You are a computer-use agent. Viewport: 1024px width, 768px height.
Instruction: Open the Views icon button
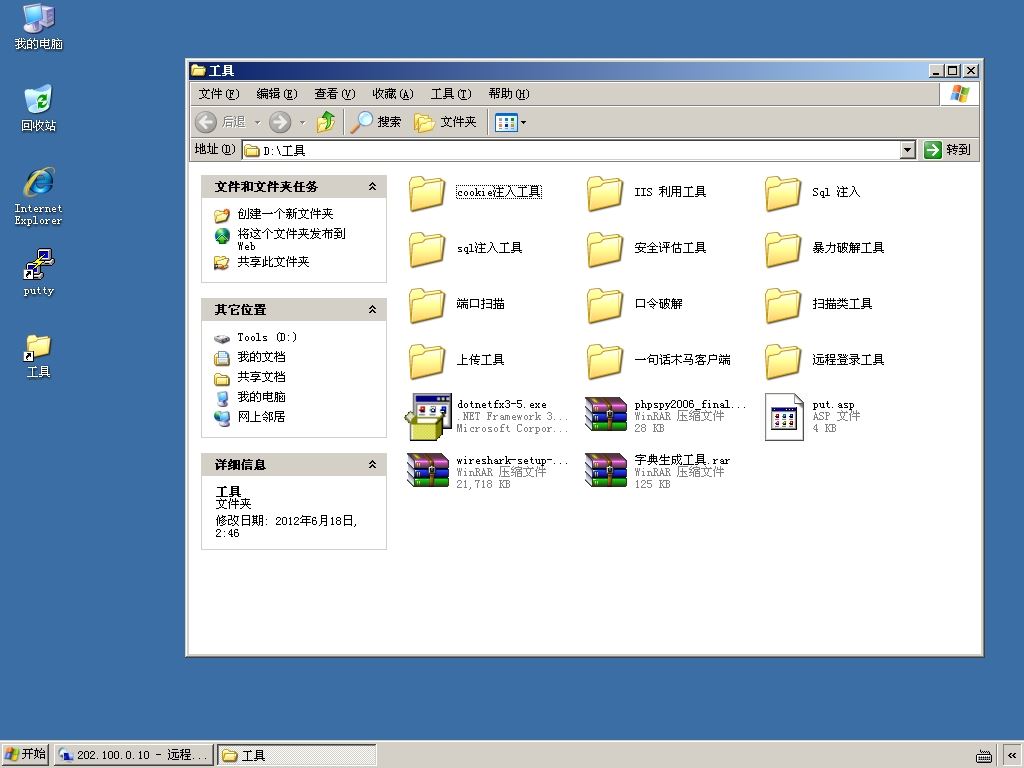pyautogui.click(x=506, y=122)
